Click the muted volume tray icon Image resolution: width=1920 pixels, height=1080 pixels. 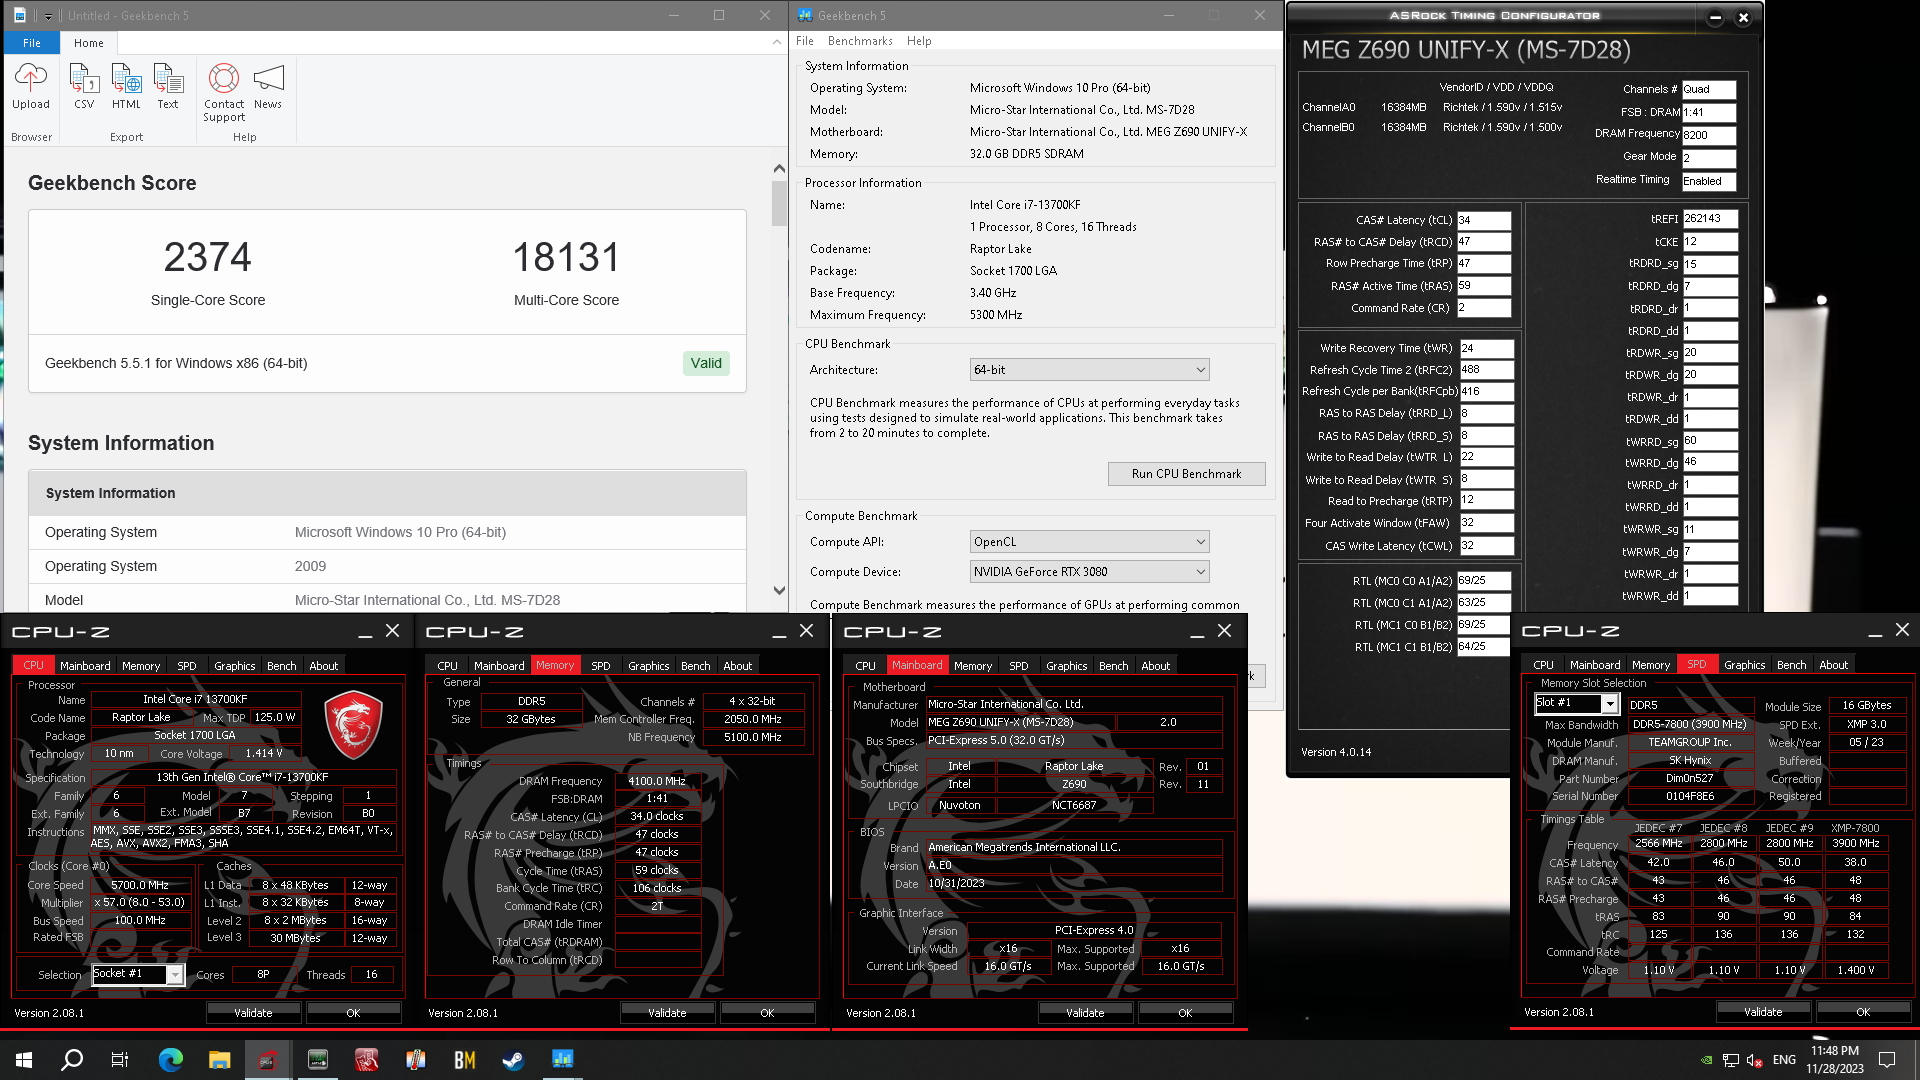click(1754, 1060)
